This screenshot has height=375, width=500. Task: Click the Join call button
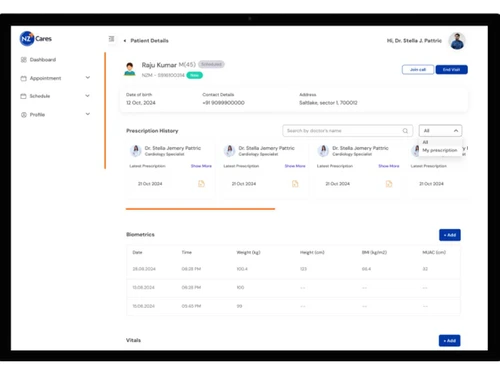[x=418, y=70]
